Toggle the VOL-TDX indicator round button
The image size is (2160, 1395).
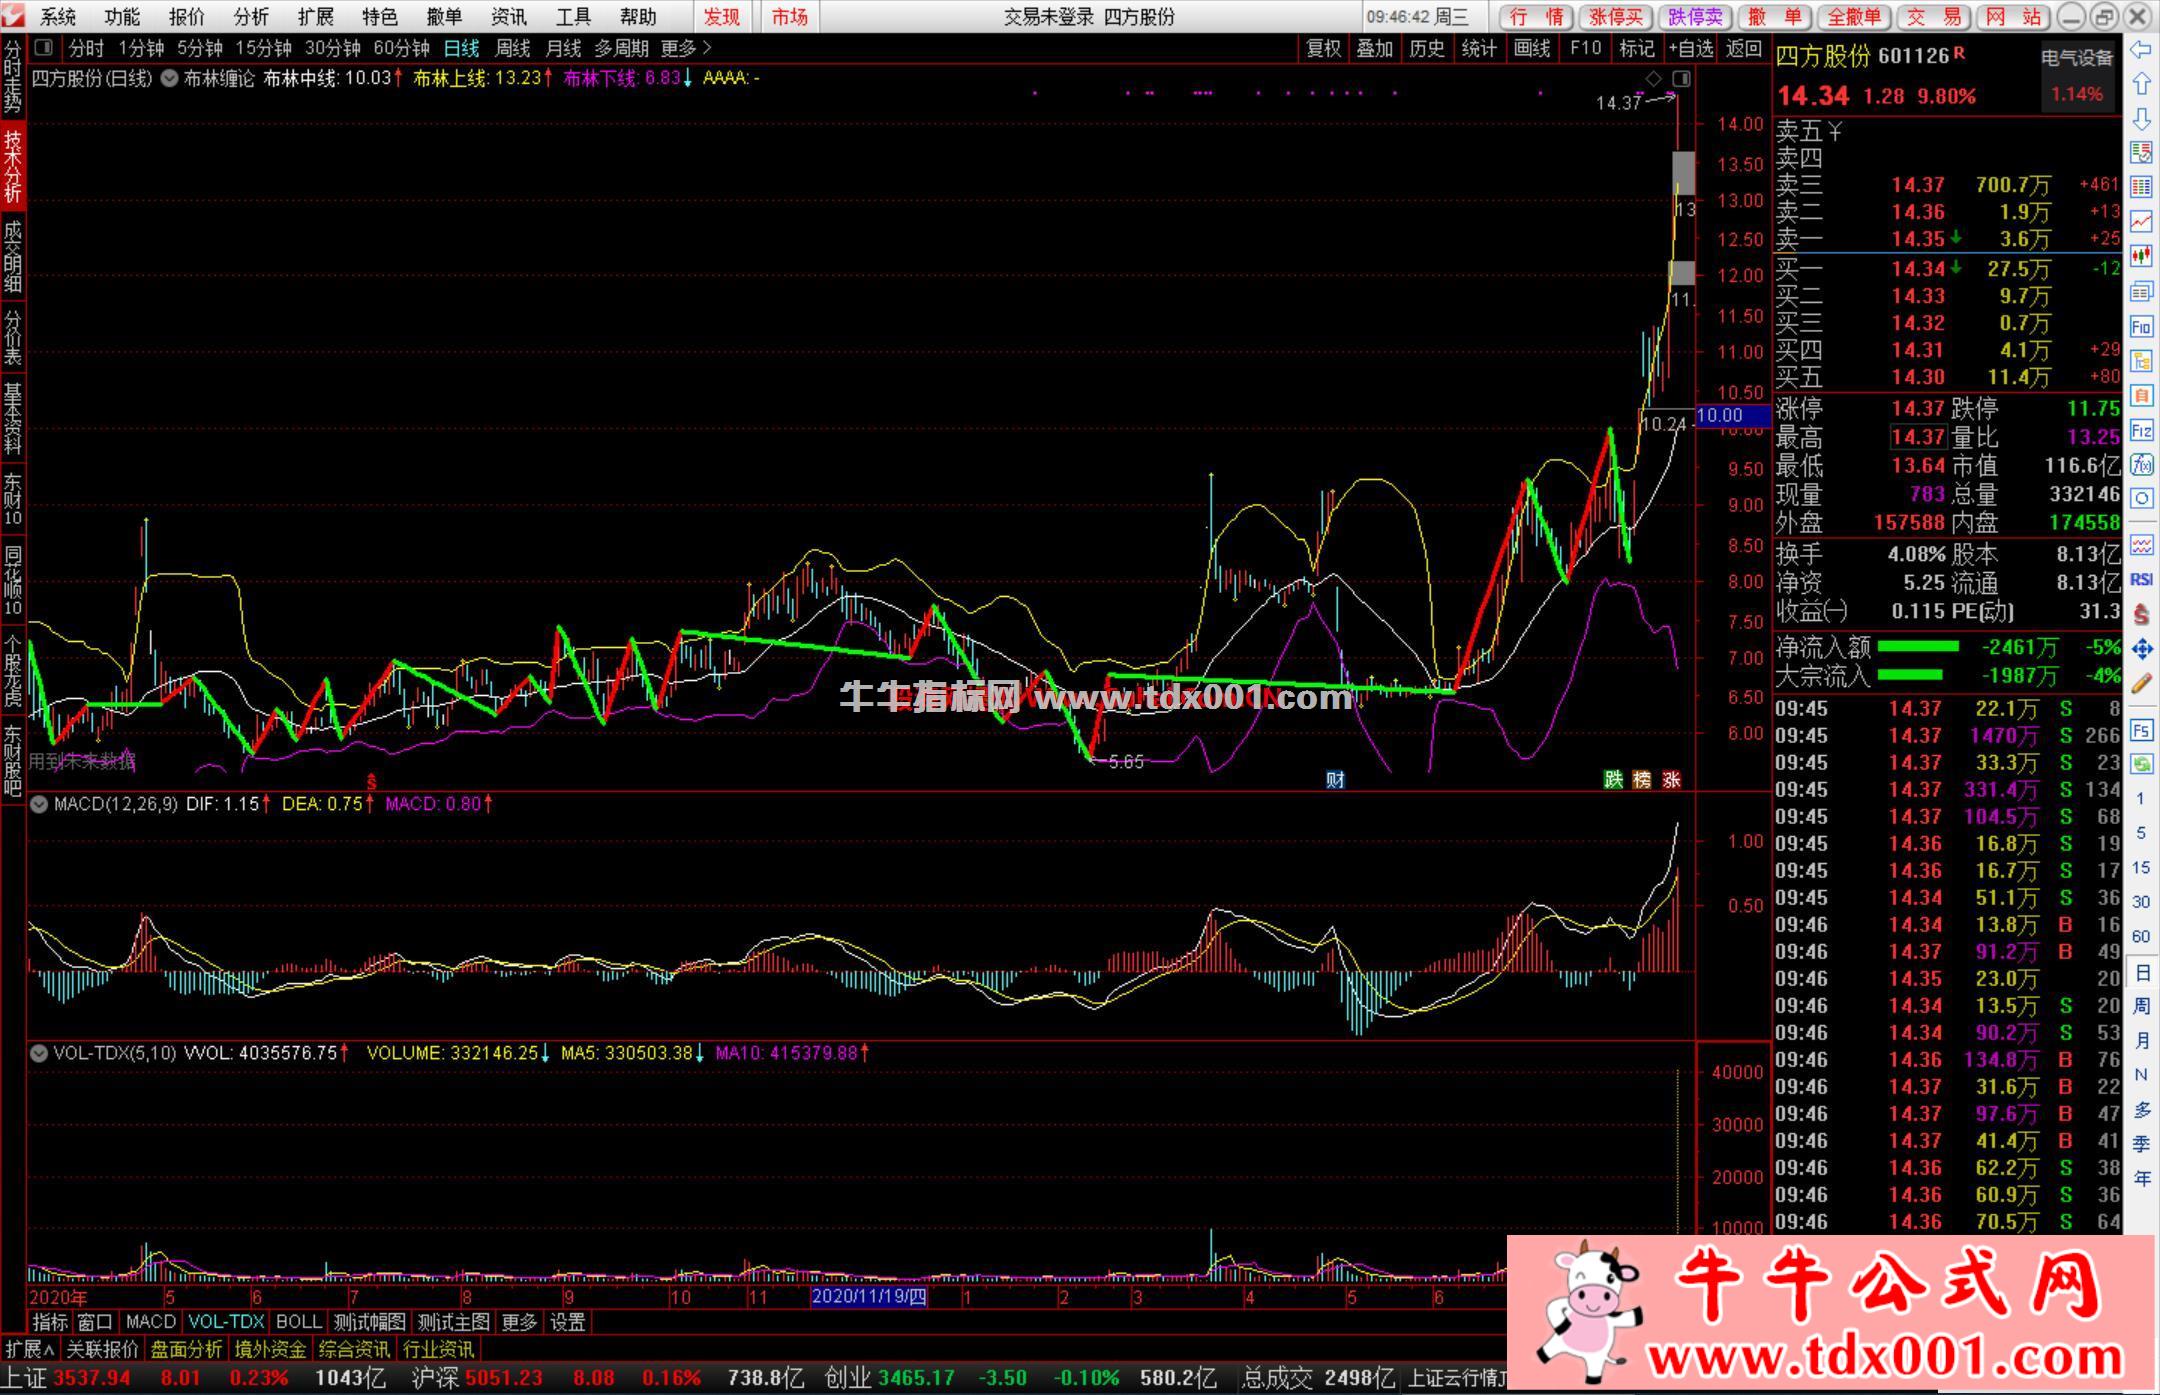[39, 1053]
